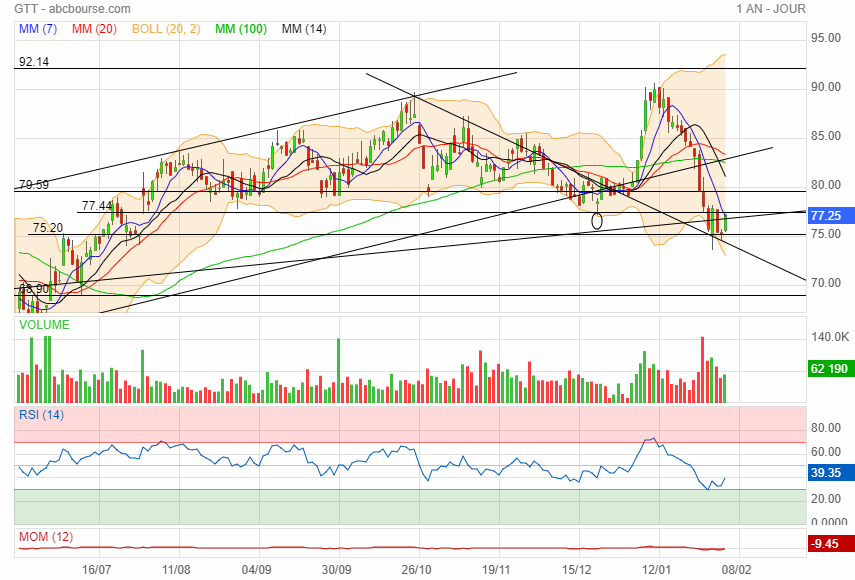Select the "60.00" RSI axis value
Image resolution: width=855 pixels, height=580 pixels.
(x=826, y=451)
